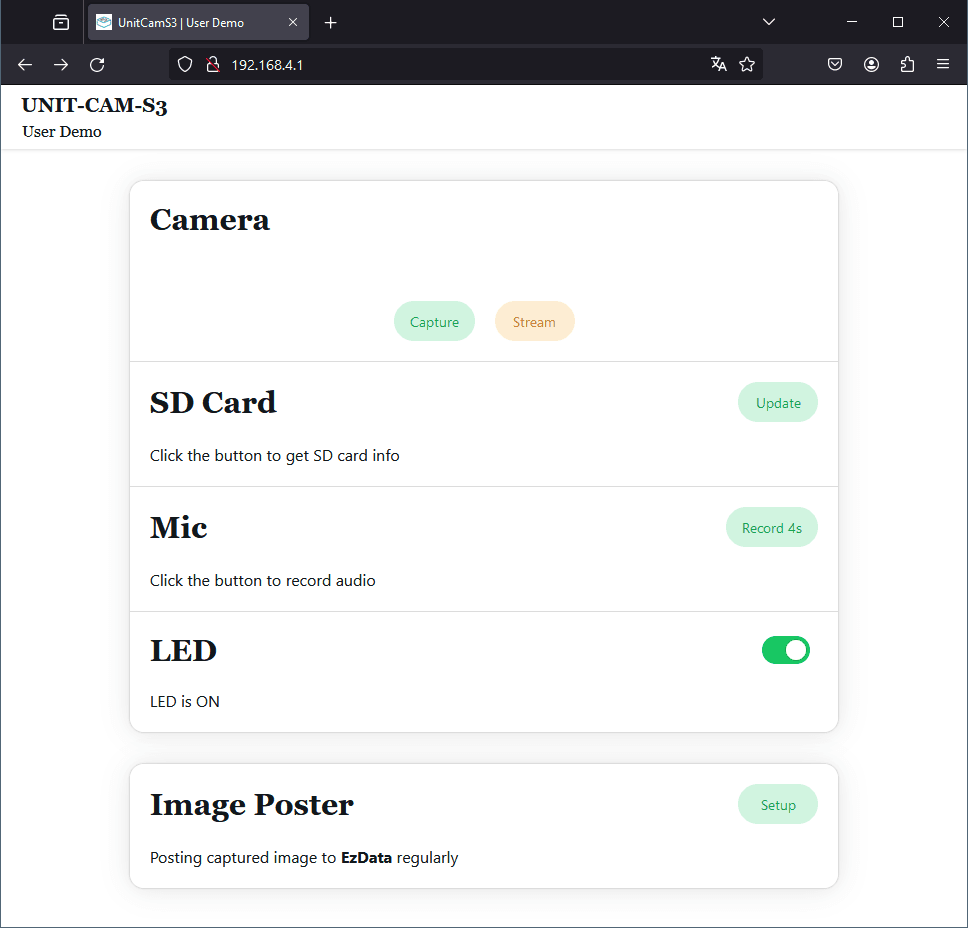Open the Firefox account profile icon
The height and width of the screenshot is (928, 968).
(x=871, y=65)
